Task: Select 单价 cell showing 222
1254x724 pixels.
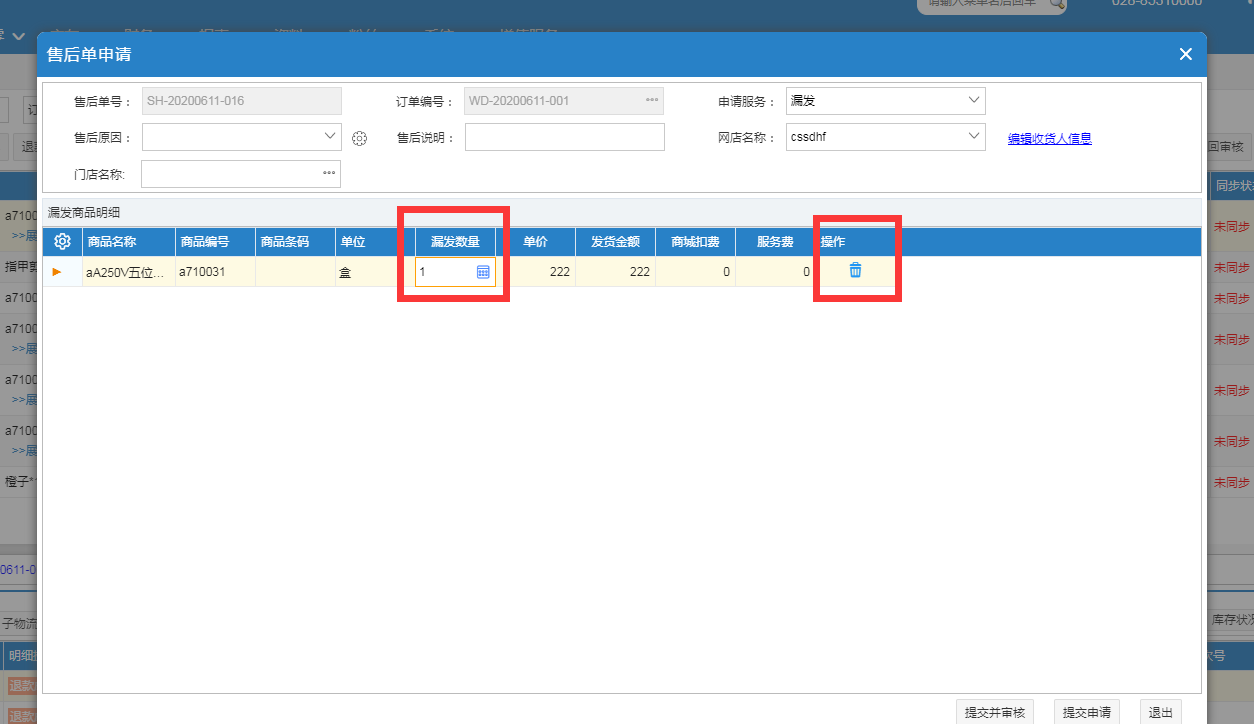Action: [x=536, y=271]
